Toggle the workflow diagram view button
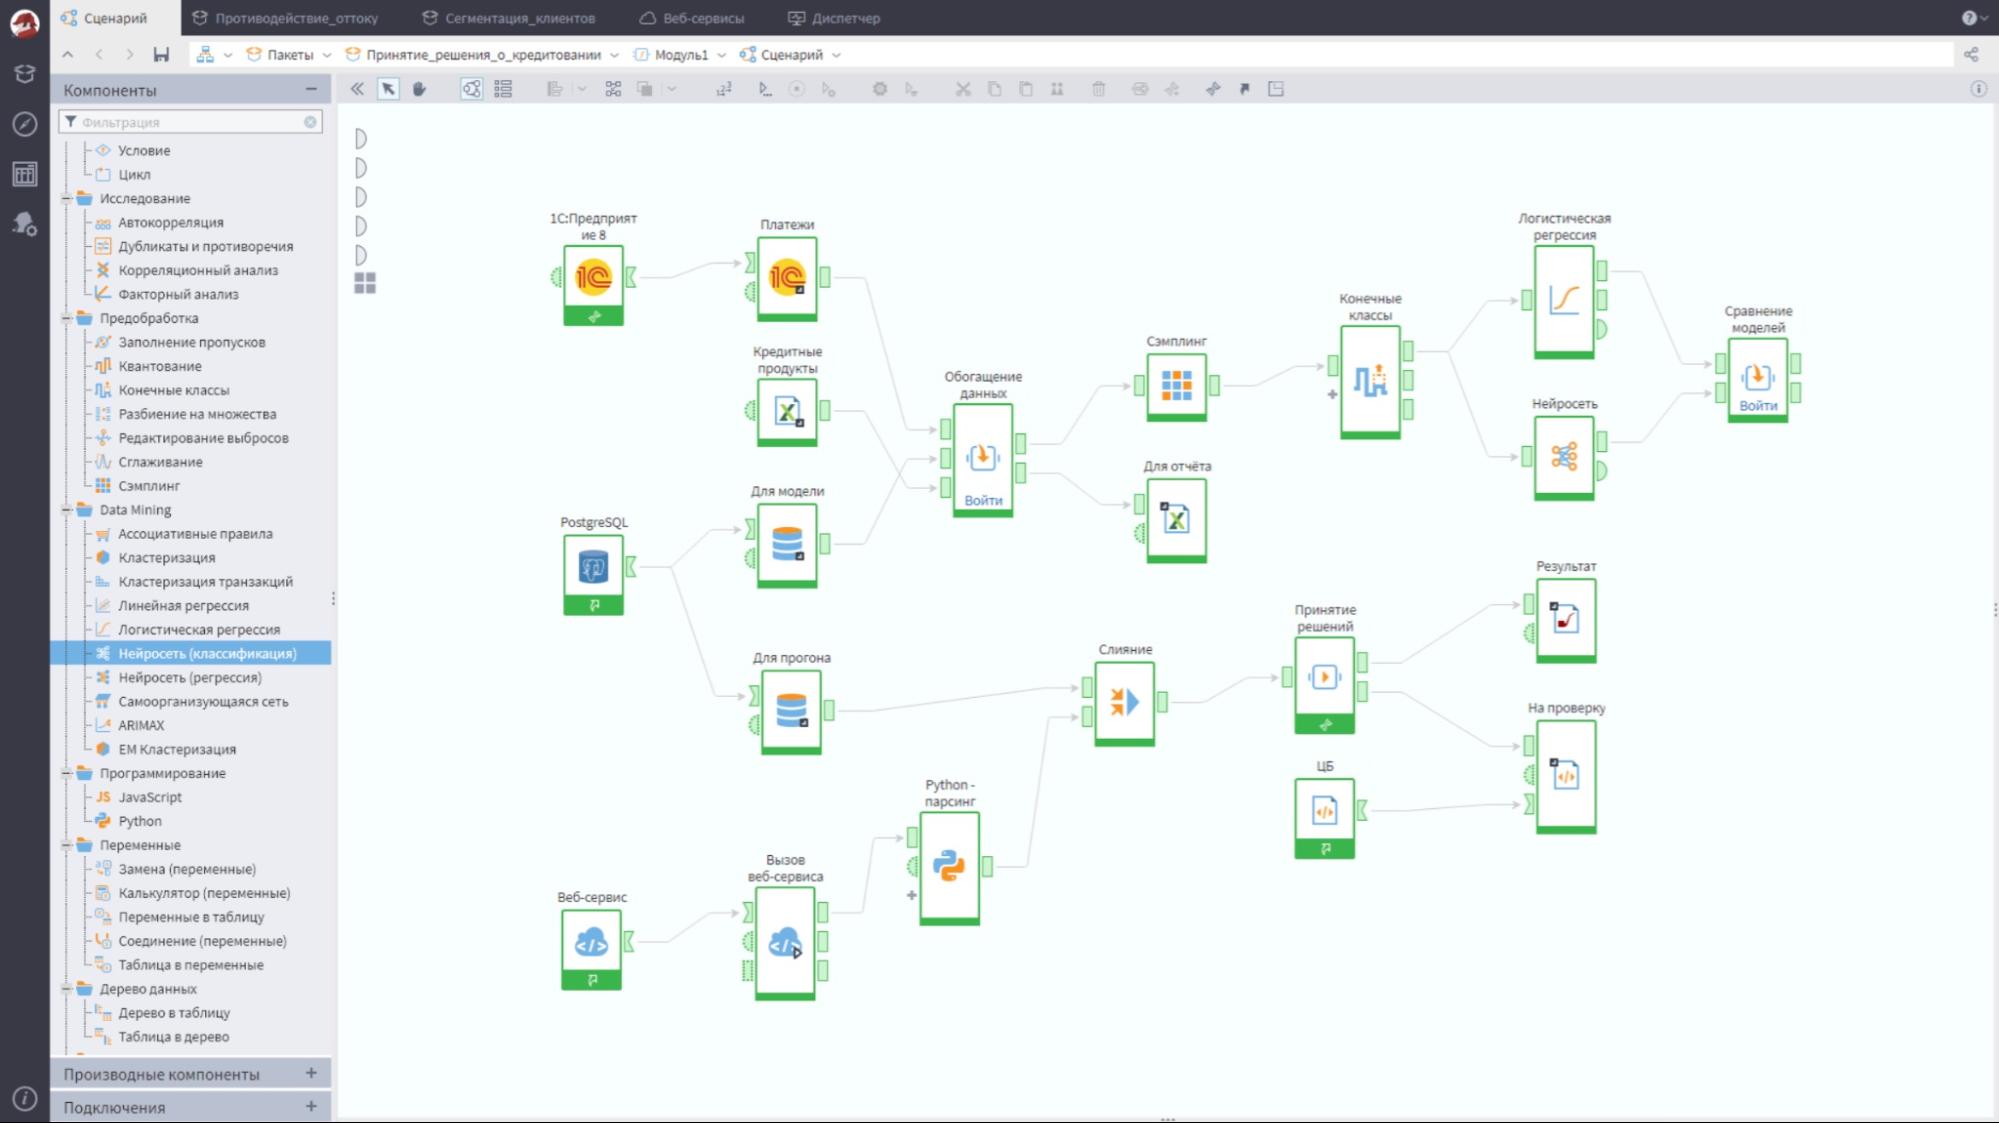The image size is (1999, 1123). tap(471, 89)
